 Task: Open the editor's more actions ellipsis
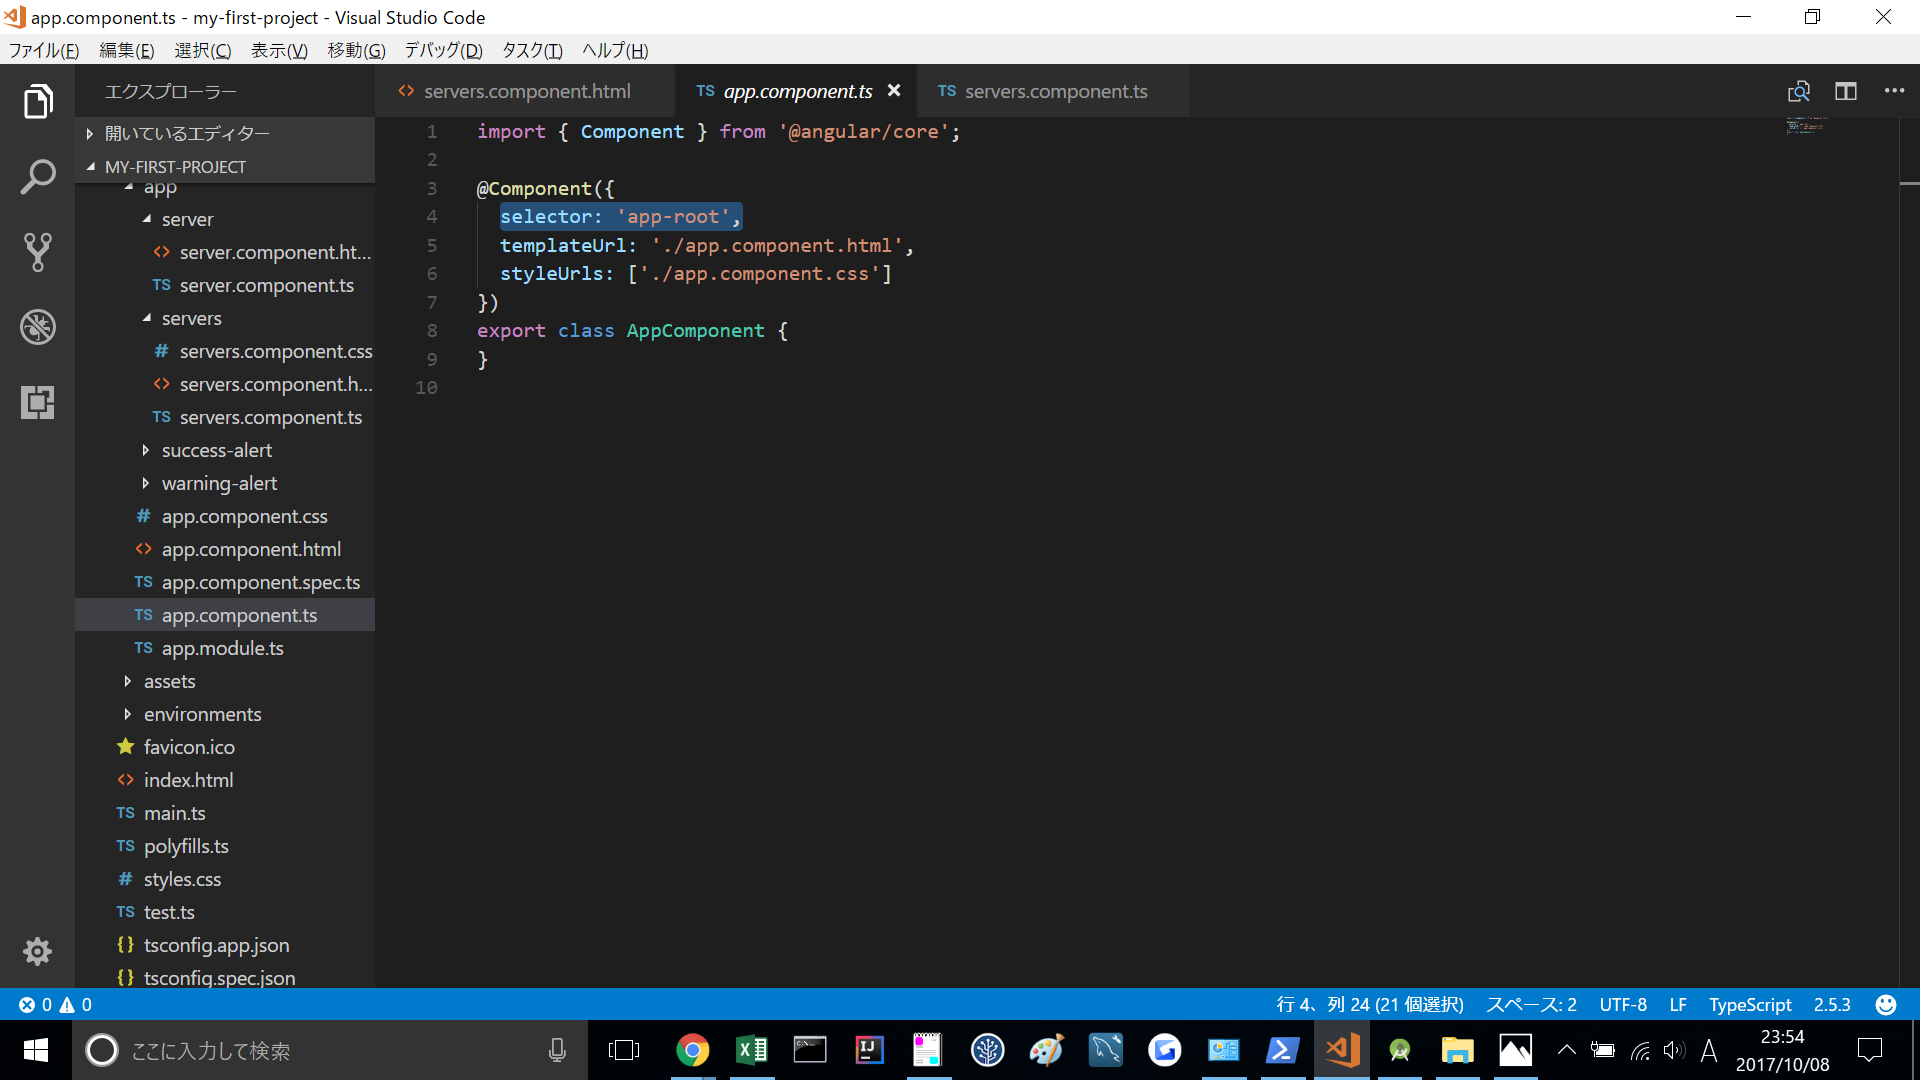[x=1894, y=91]
